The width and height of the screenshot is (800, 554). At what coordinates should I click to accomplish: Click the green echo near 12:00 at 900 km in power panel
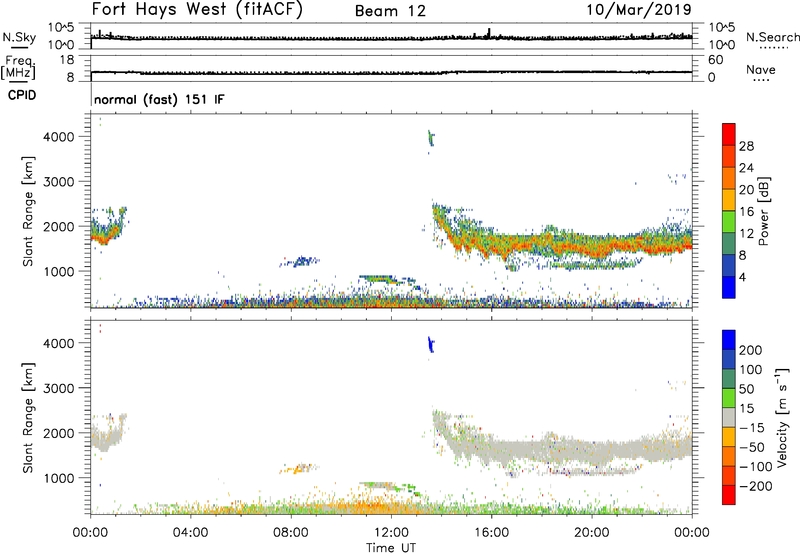point(380,279)
